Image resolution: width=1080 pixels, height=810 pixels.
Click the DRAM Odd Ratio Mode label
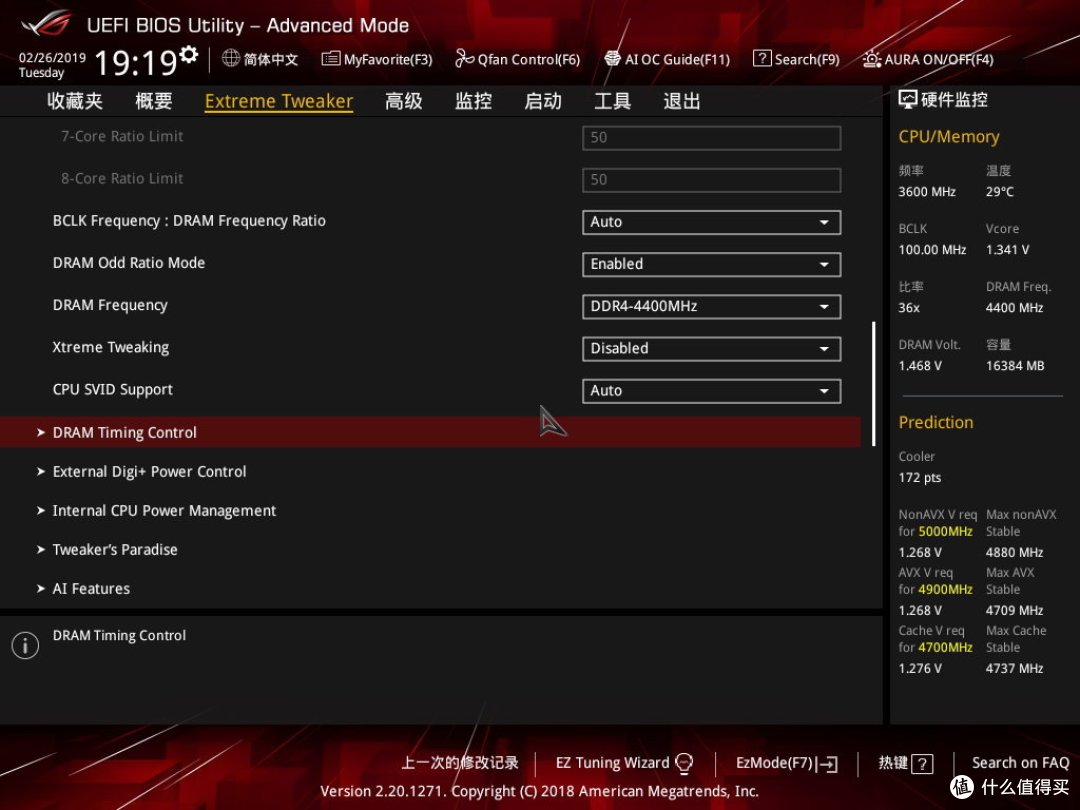tap(129, 263)
